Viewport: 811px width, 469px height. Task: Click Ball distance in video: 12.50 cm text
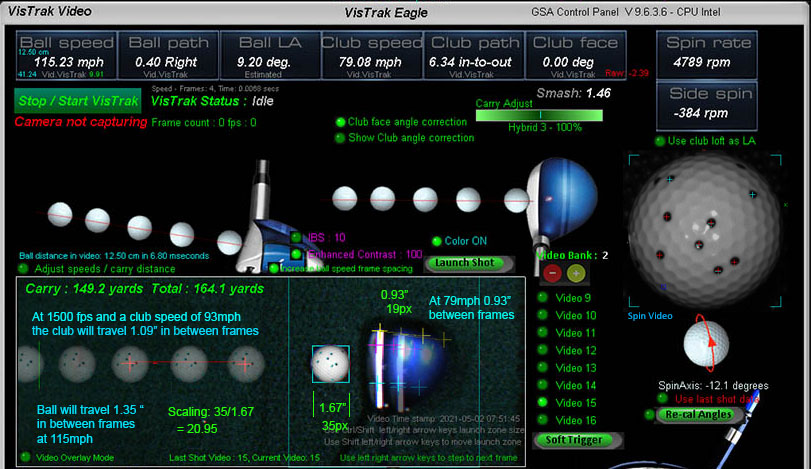114,255
